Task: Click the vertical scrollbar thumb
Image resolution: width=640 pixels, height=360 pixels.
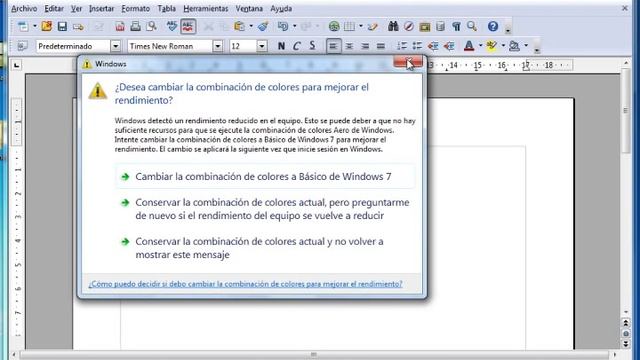Action: pyautogui.click(x=626, y=111)
